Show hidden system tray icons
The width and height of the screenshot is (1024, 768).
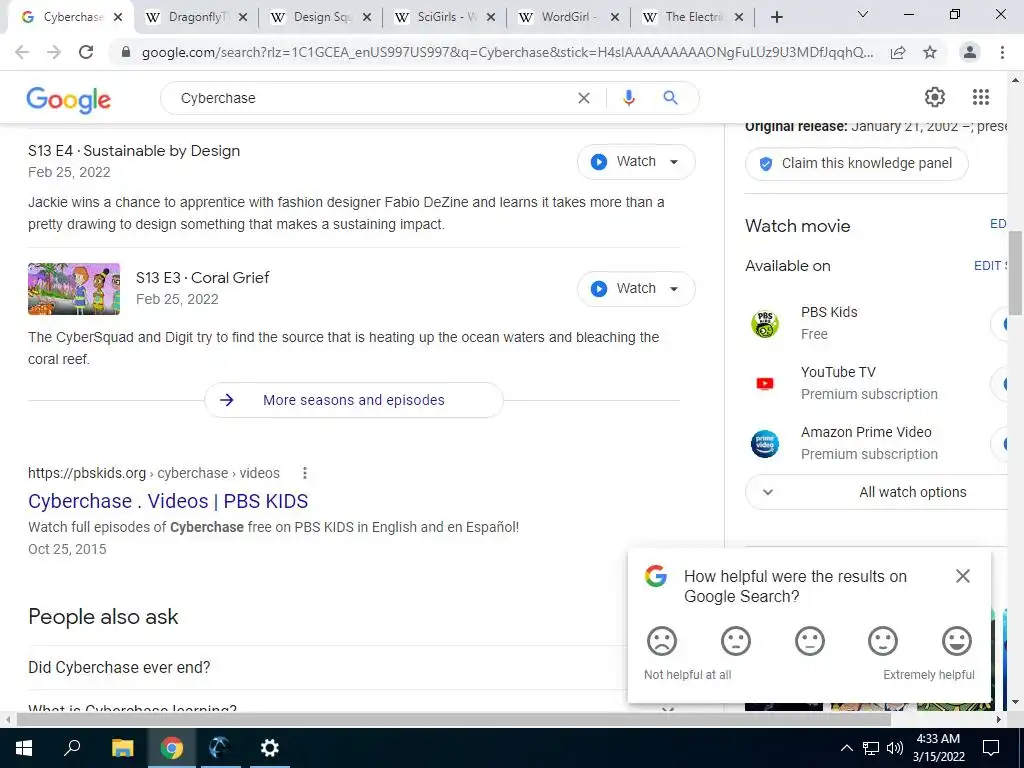[x=846, y=748]
